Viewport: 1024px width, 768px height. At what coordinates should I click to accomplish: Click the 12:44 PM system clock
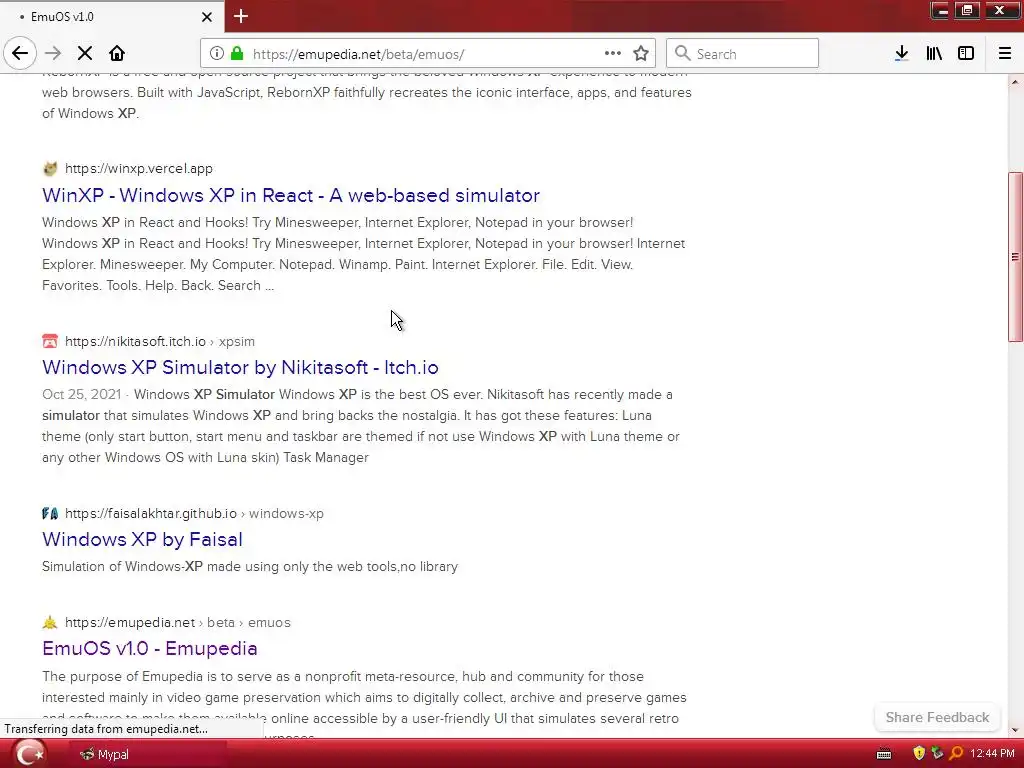(993, 754)
